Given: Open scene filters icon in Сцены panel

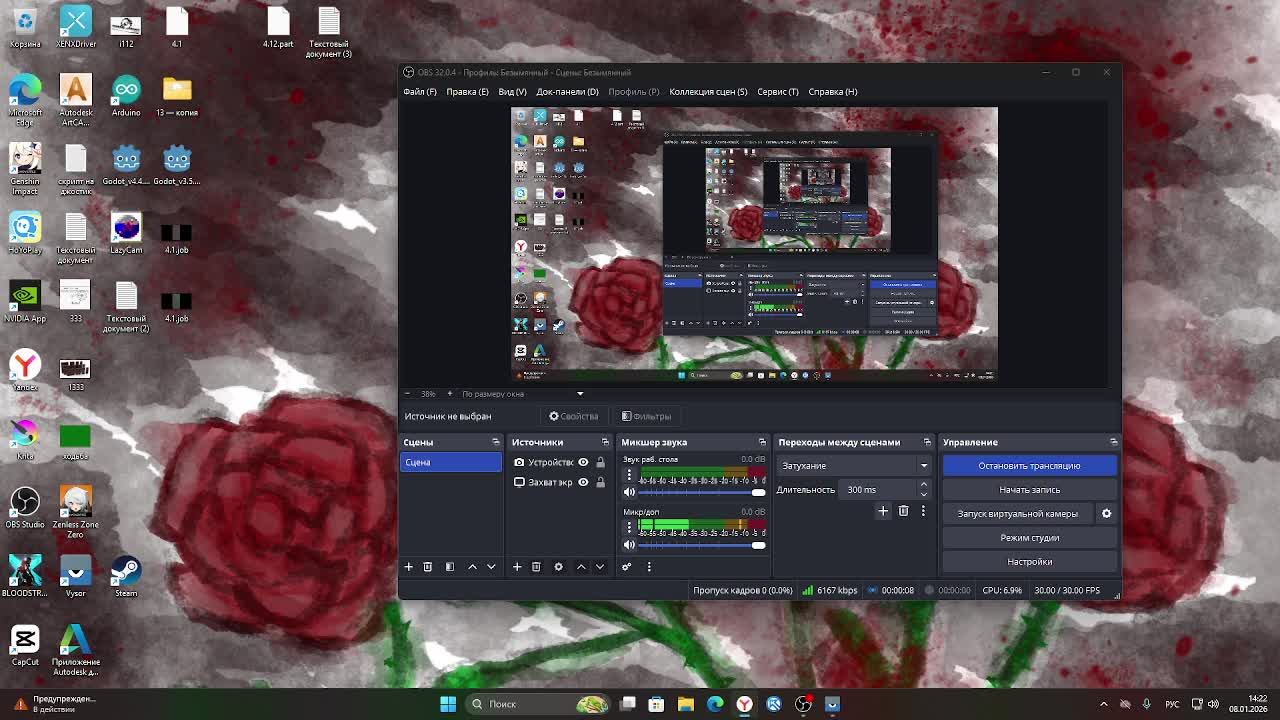Looking at the screenshot, I should (x=449, y=567).
